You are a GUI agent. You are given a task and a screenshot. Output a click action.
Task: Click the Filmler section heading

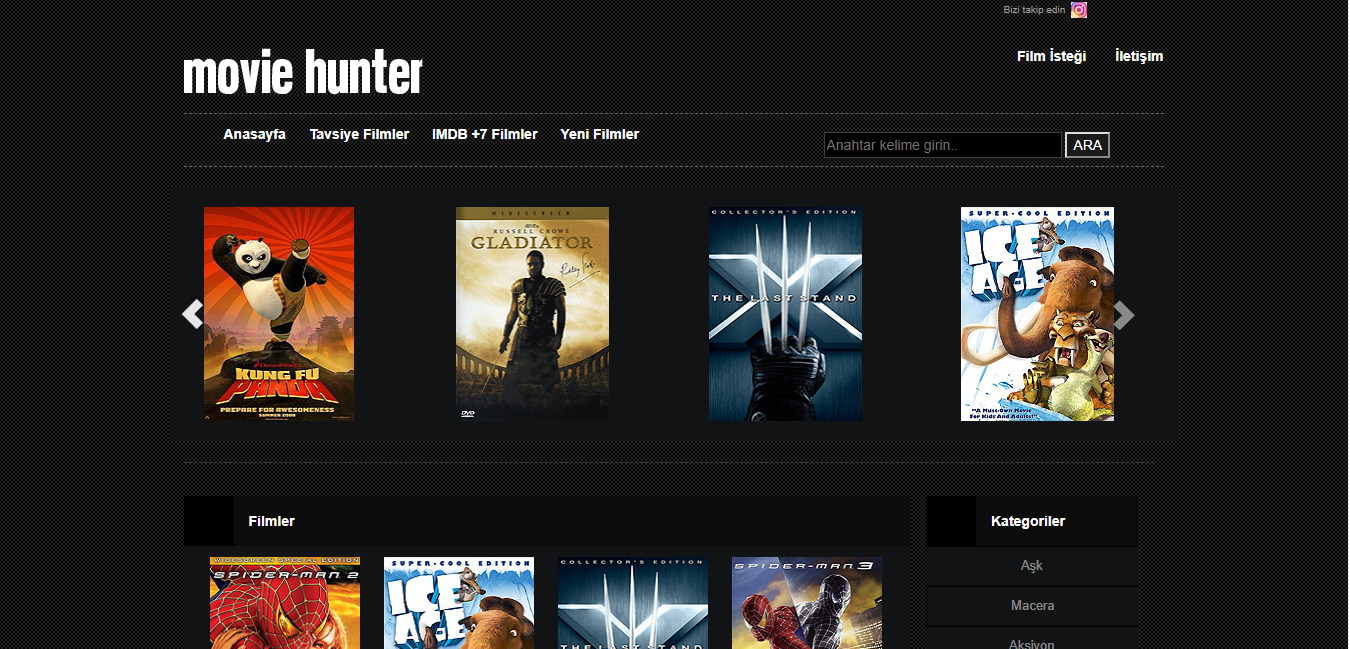click(272, 521)
